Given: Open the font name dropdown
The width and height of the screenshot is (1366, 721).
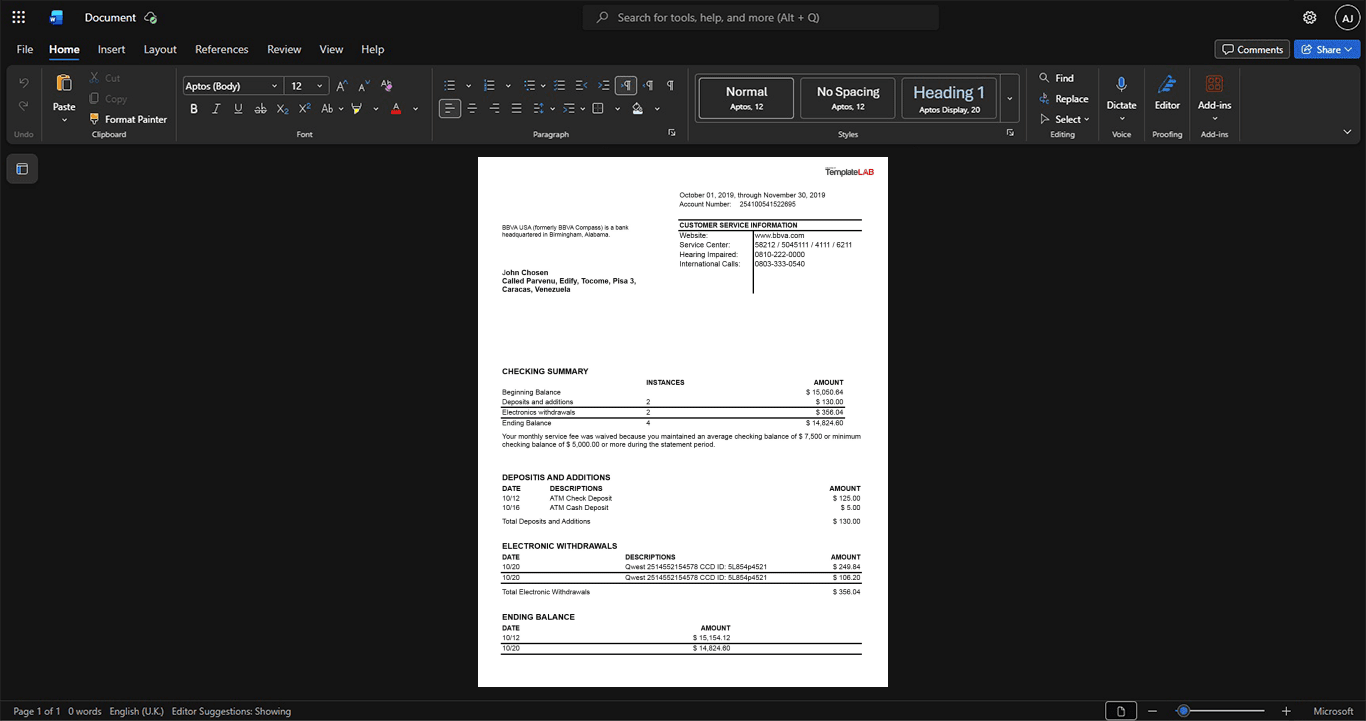Looking at the screenshot, I should [x=274, y=86].
